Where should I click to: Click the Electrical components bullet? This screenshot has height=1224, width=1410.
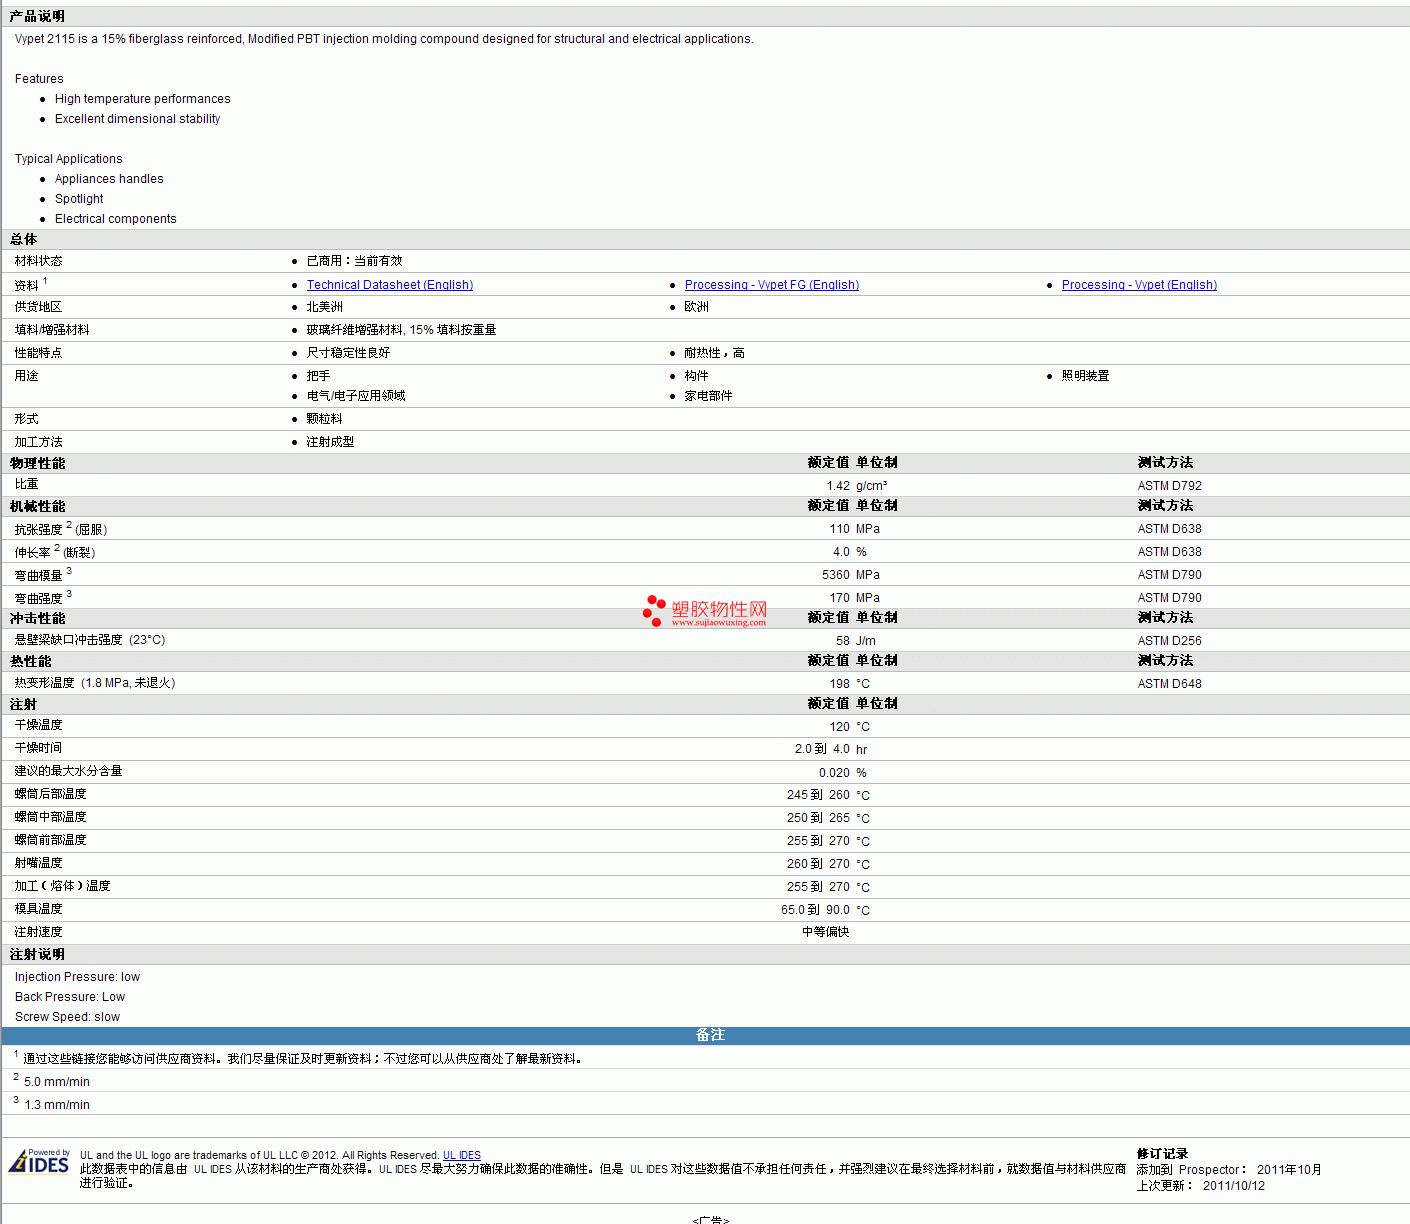pos(116,219)
